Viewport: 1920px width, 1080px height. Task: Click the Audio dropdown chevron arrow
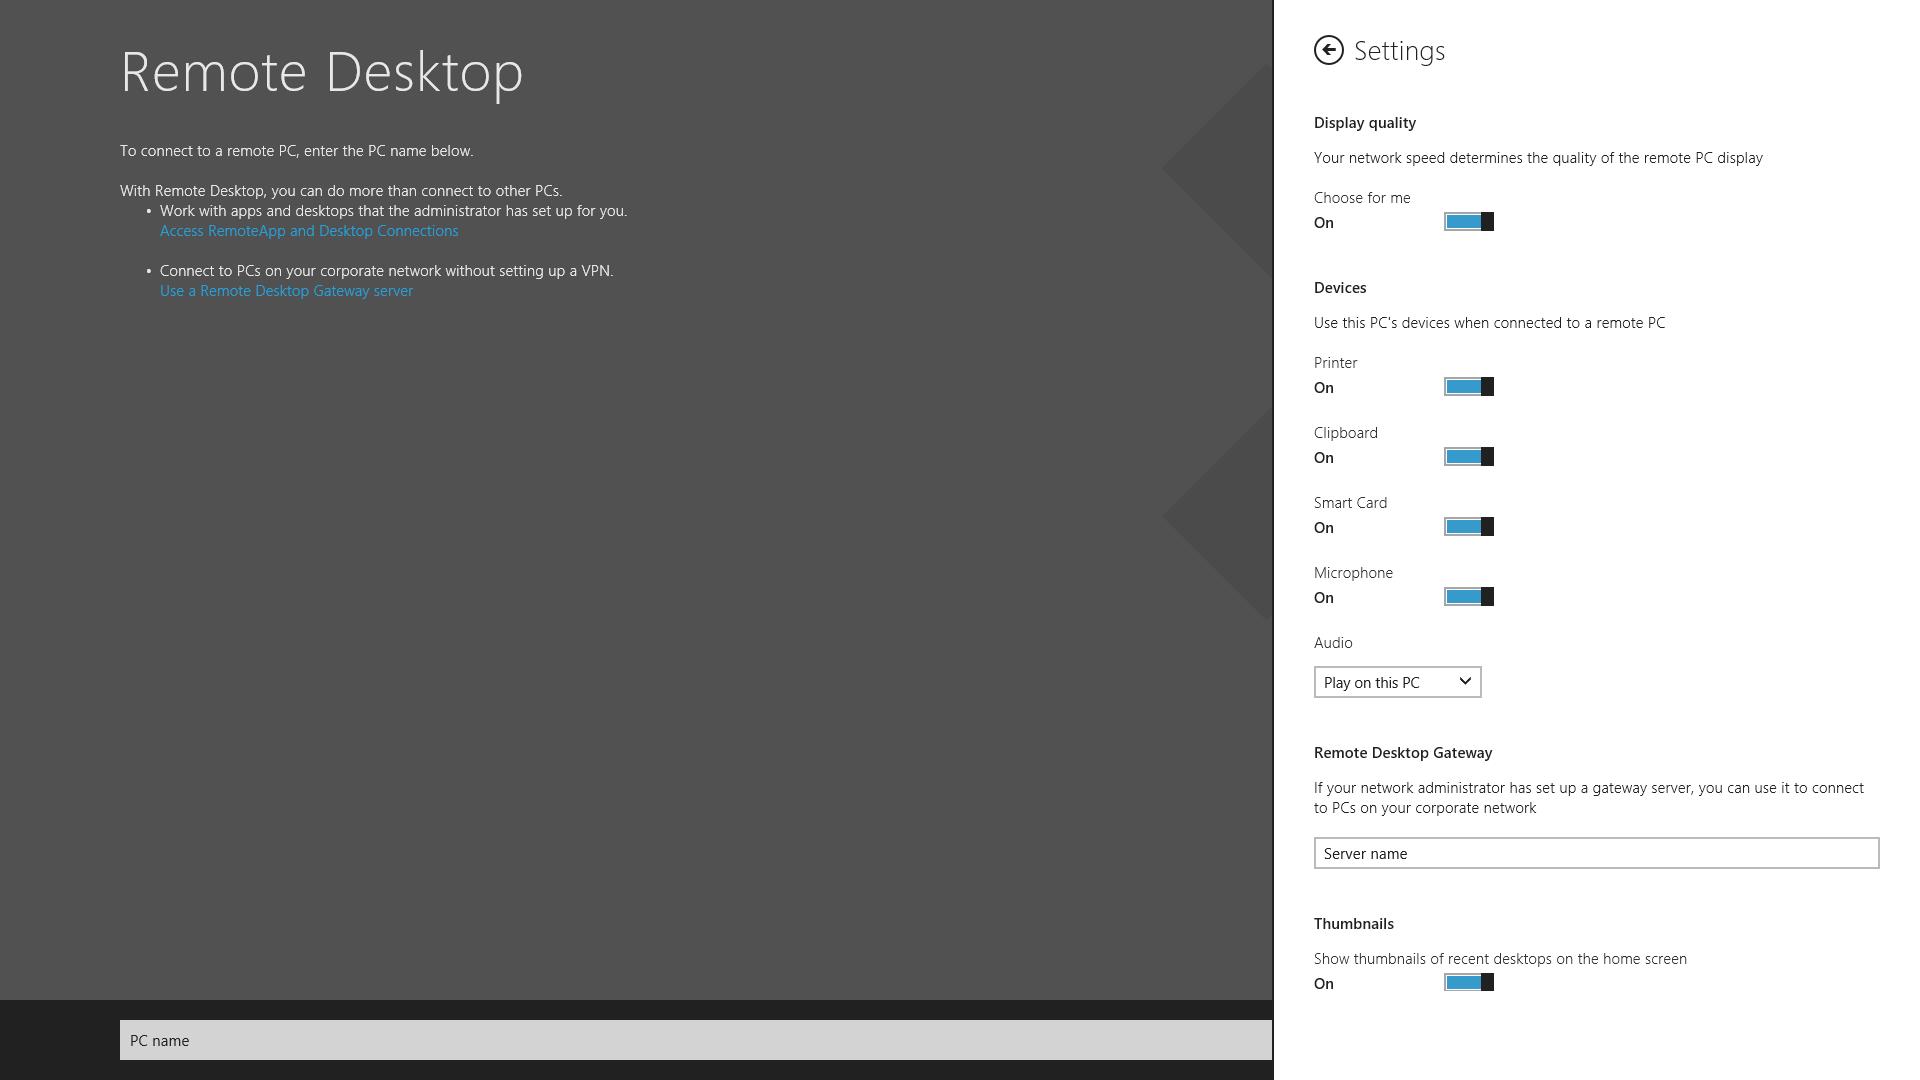click(x=1465, y=682)
